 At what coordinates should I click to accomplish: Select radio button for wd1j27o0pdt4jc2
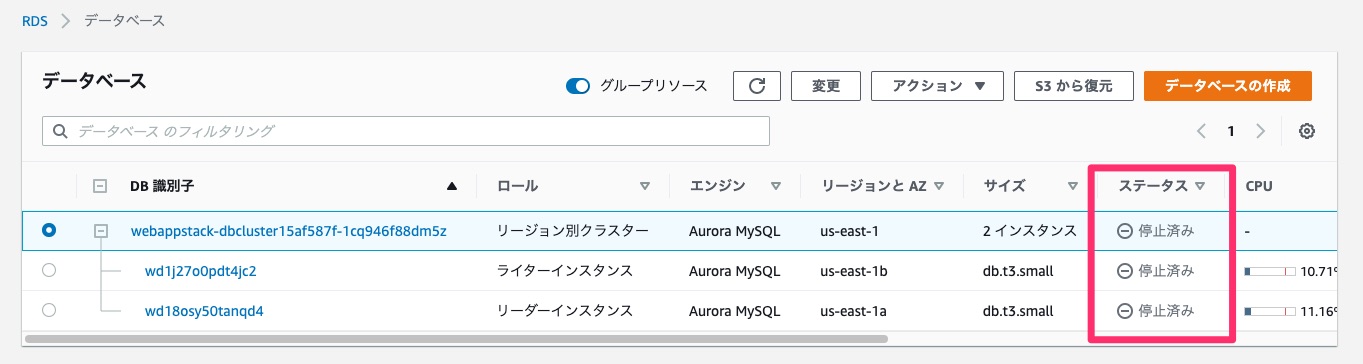(x=49, y=271)
